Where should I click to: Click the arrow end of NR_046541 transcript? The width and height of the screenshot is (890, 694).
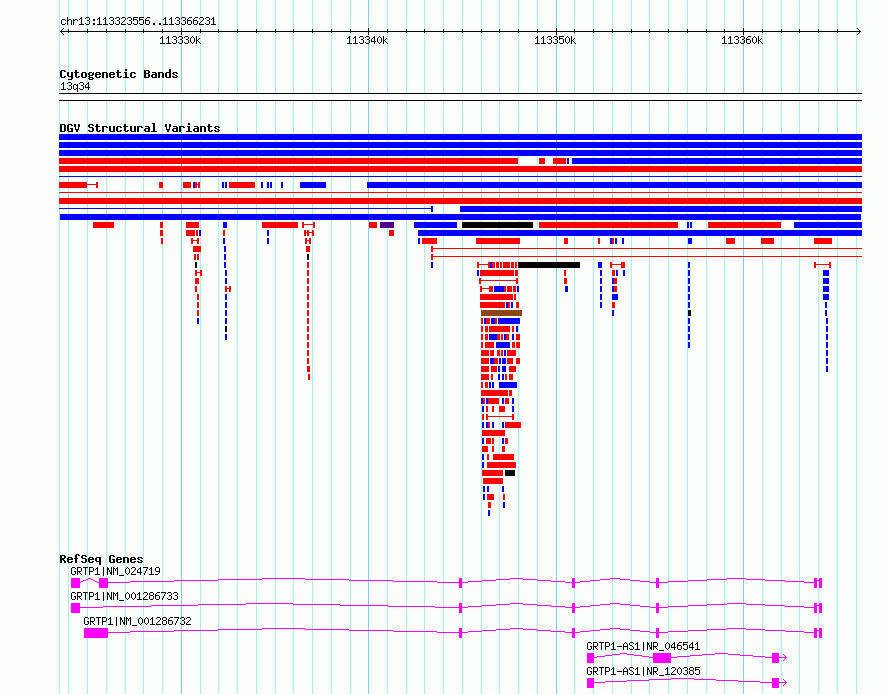click(x=784, y=658)
